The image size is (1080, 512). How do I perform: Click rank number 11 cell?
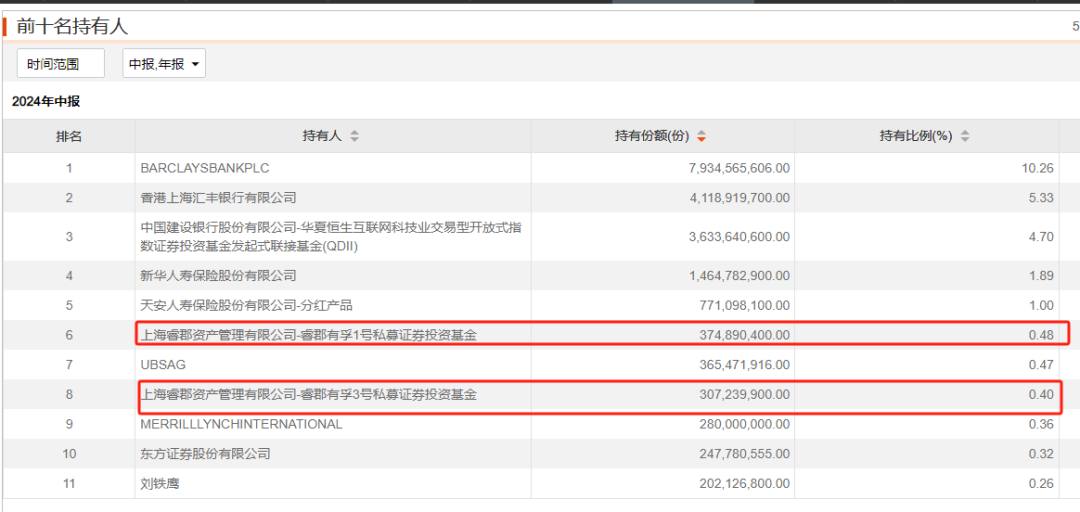69,484
